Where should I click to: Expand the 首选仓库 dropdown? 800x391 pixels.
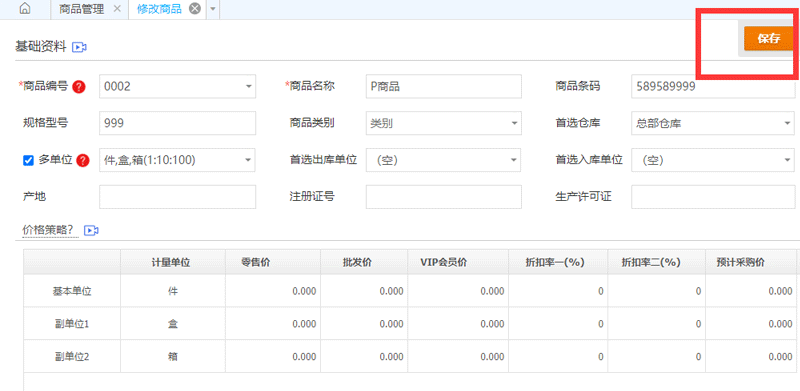pos(788,124)
